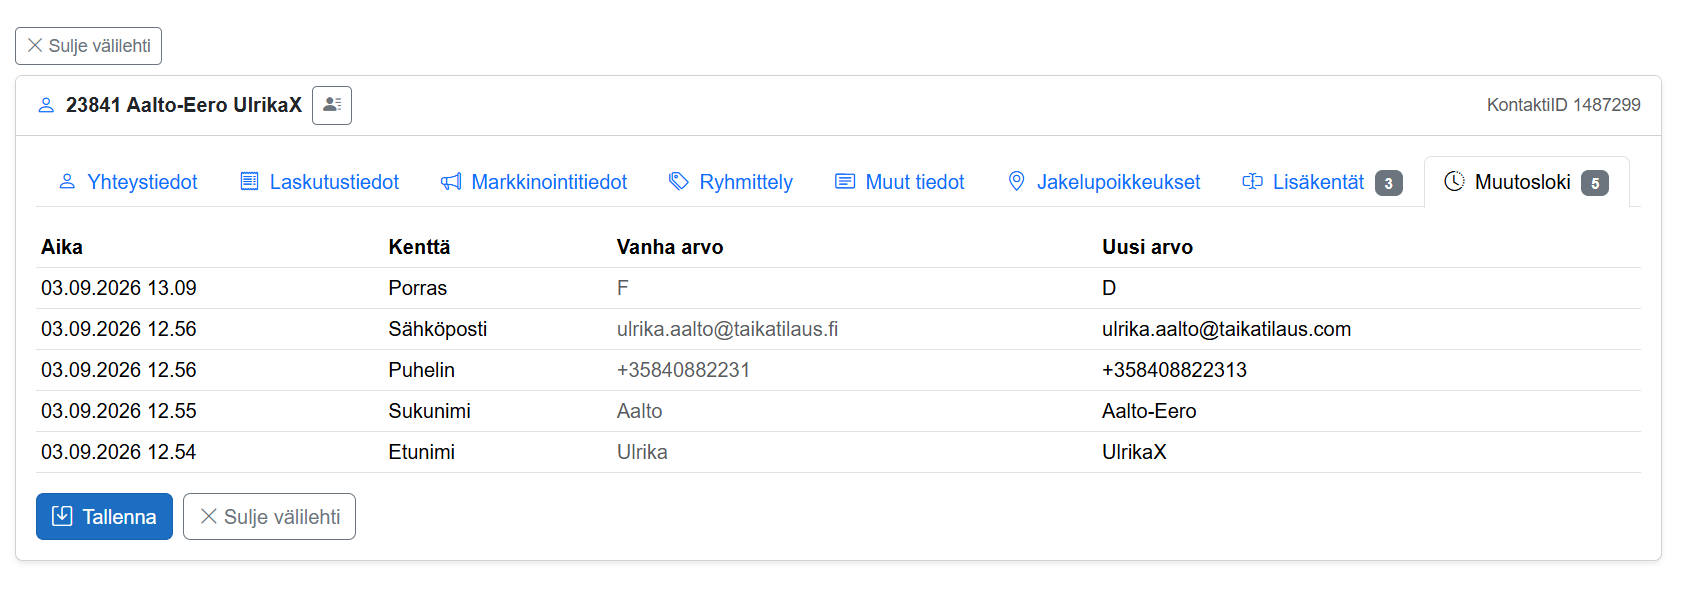Viewport: 1682px width, 601px height.
Task: Open the Markkinointitiedot tab
Action: [534, 182]
